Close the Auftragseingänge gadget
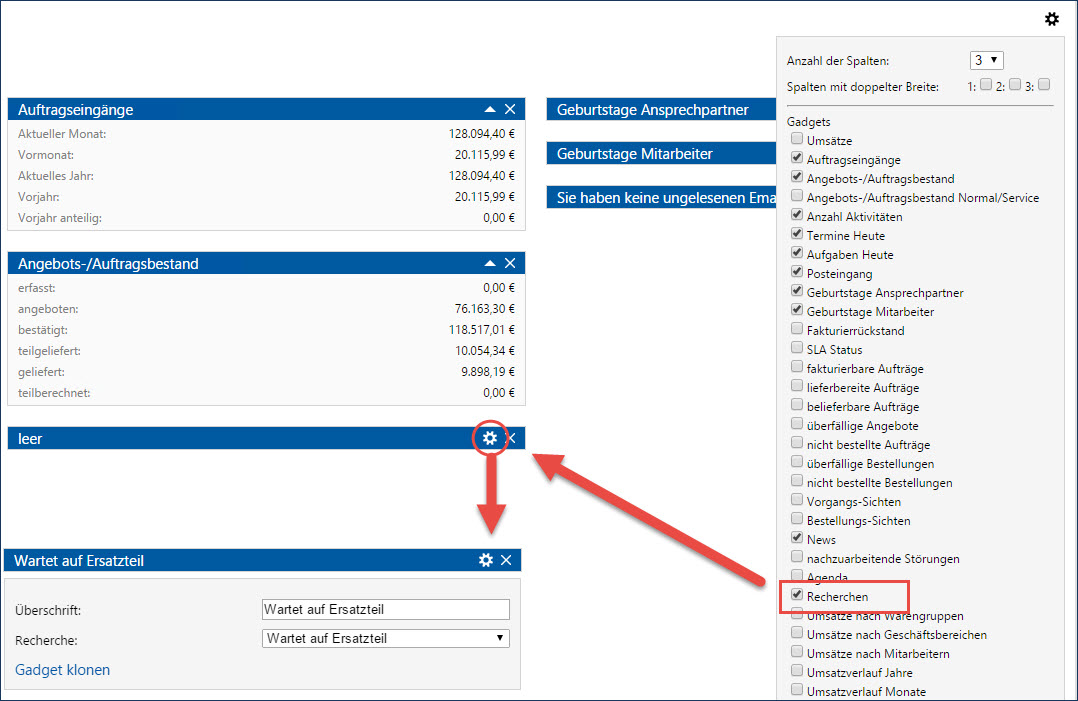 (510, 110)
